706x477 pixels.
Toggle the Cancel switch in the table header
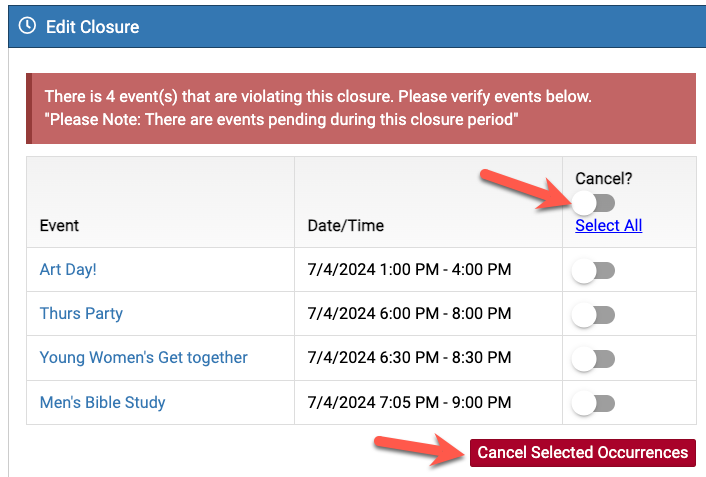(595, 203)
